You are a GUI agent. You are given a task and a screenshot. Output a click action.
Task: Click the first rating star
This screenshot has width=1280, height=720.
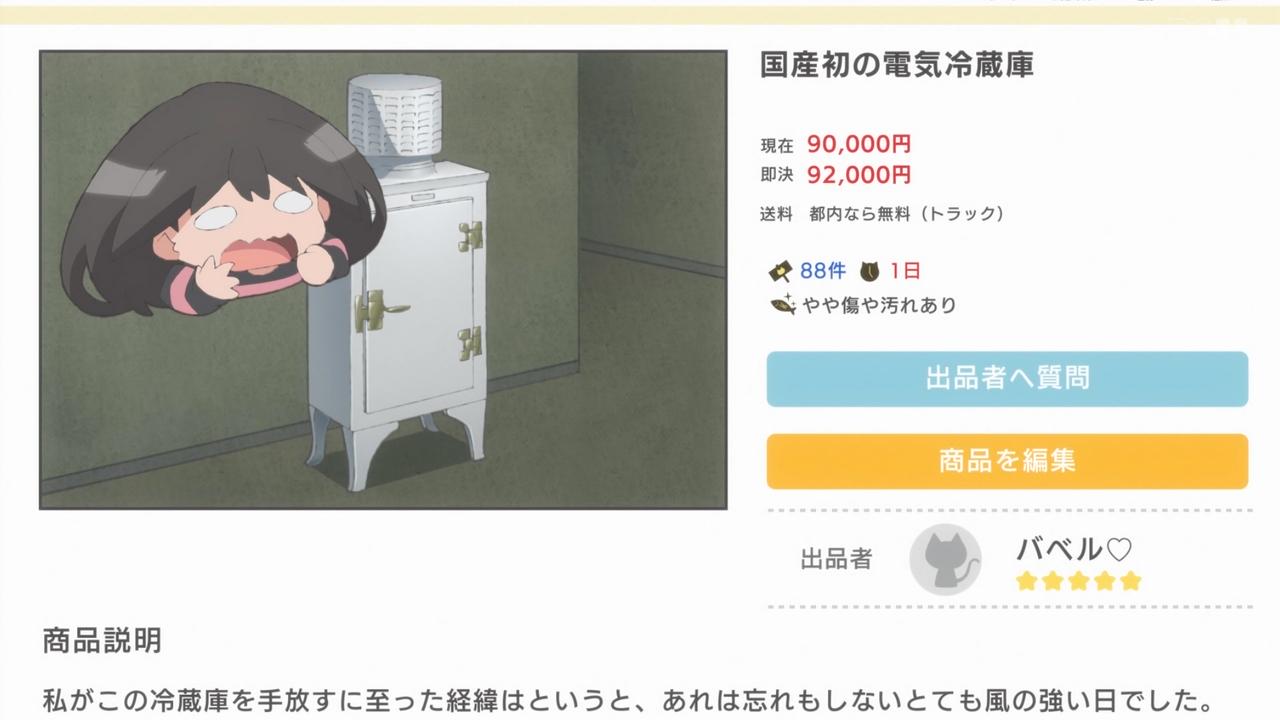pos(1026,581)
